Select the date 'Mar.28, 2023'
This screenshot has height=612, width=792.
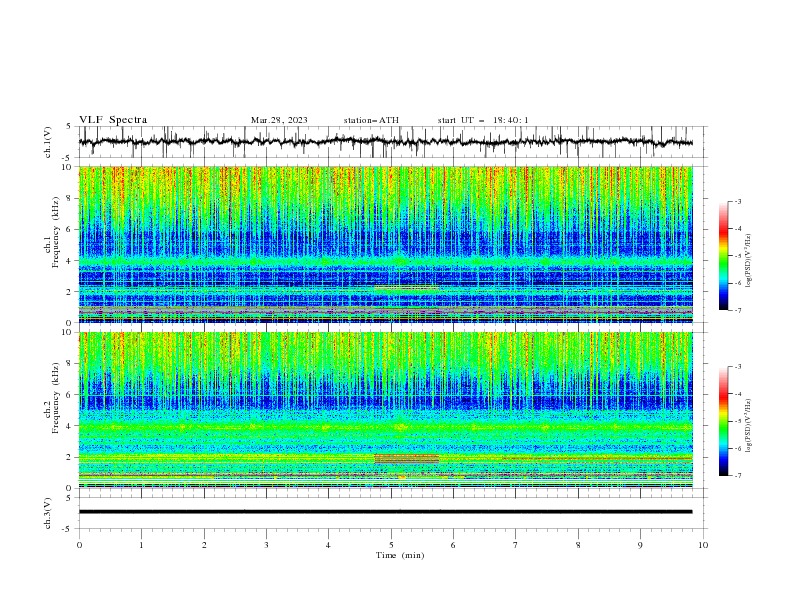279,120
